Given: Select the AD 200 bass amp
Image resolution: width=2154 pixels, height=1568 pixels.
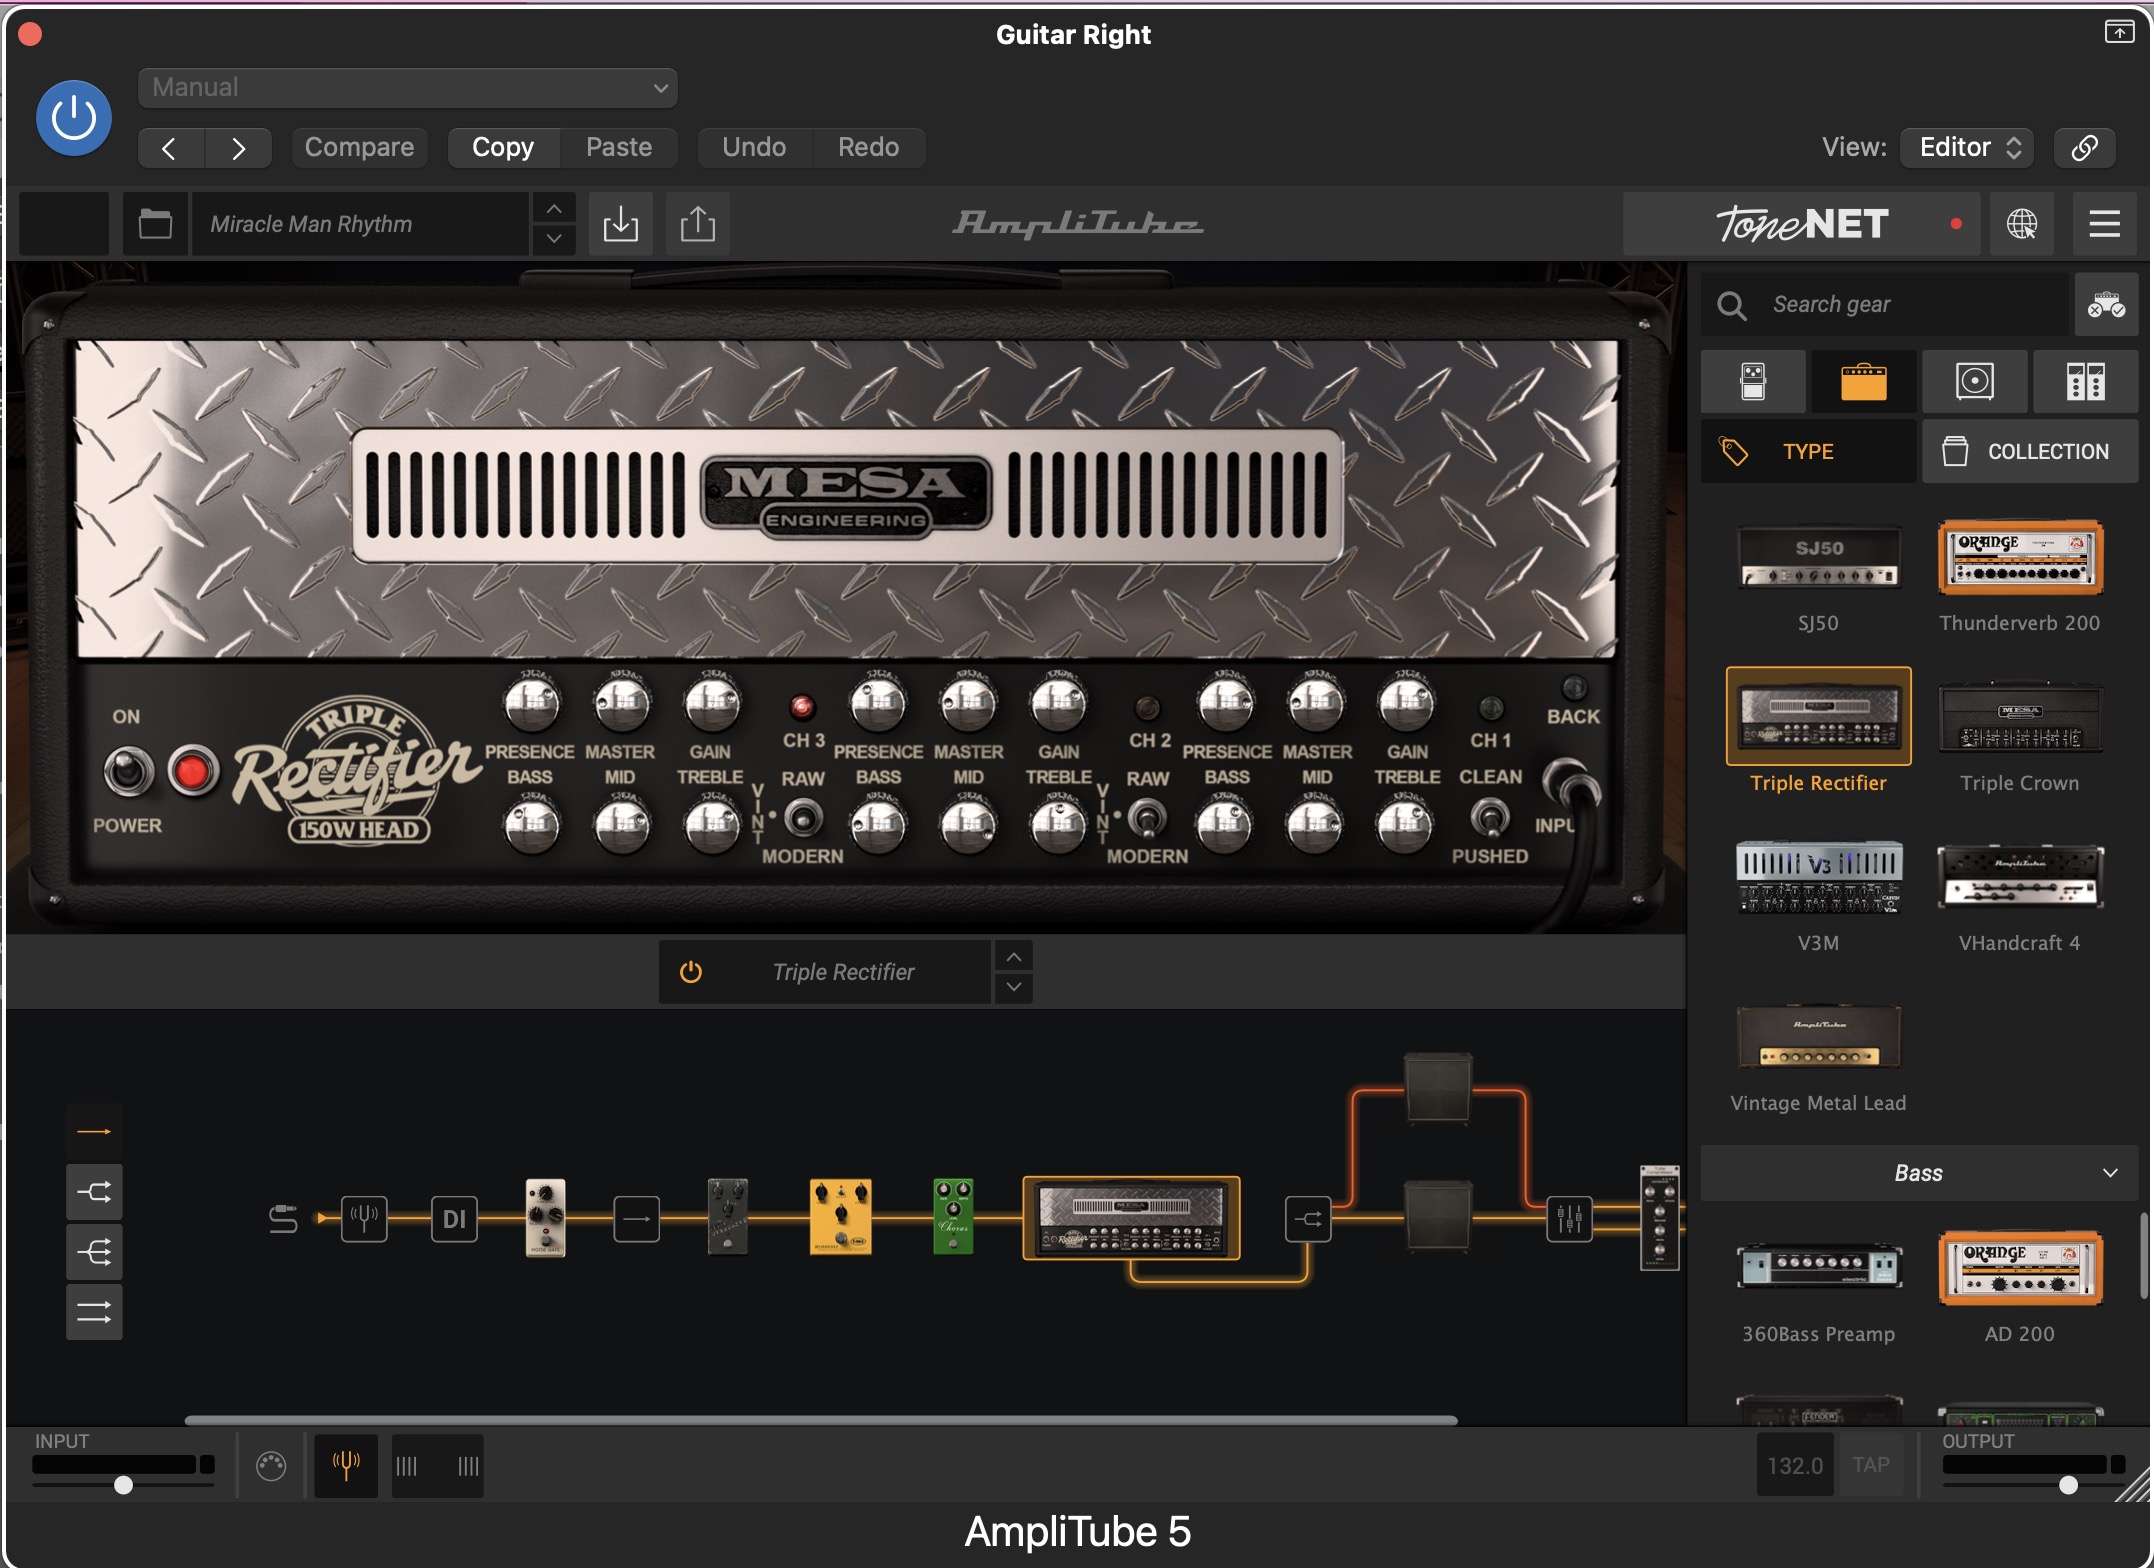Looking at the screenshot, I should pyautogui.click(x=2020, y=1268).
